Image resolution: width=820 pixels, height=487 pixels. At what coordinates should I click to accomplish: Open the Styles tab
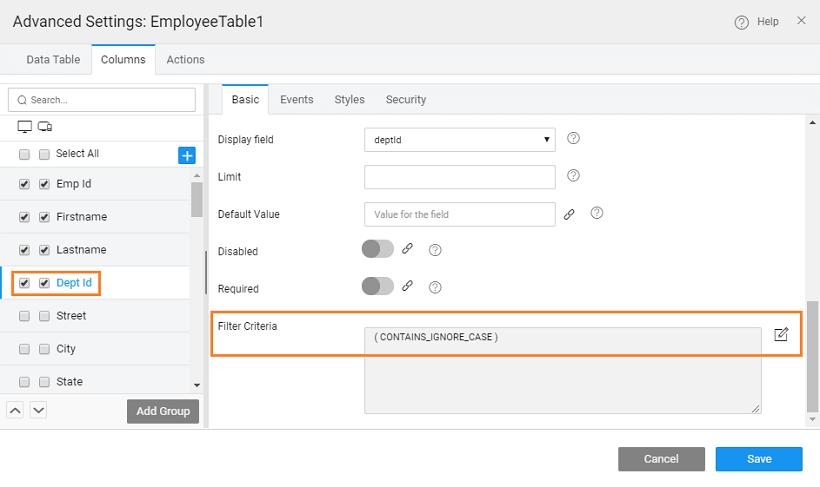click(x=349, y=100)
